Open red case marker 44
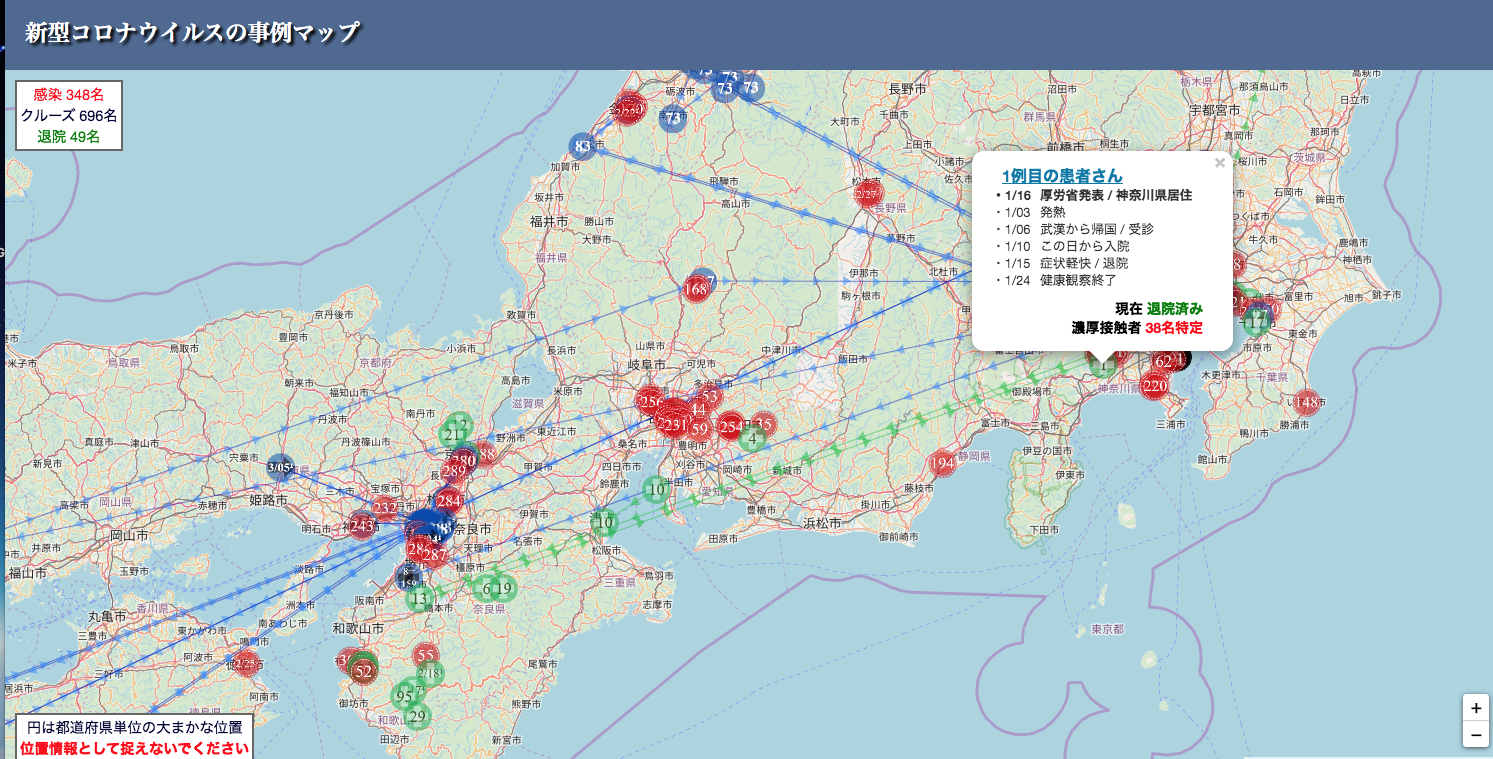 [699, 409]
